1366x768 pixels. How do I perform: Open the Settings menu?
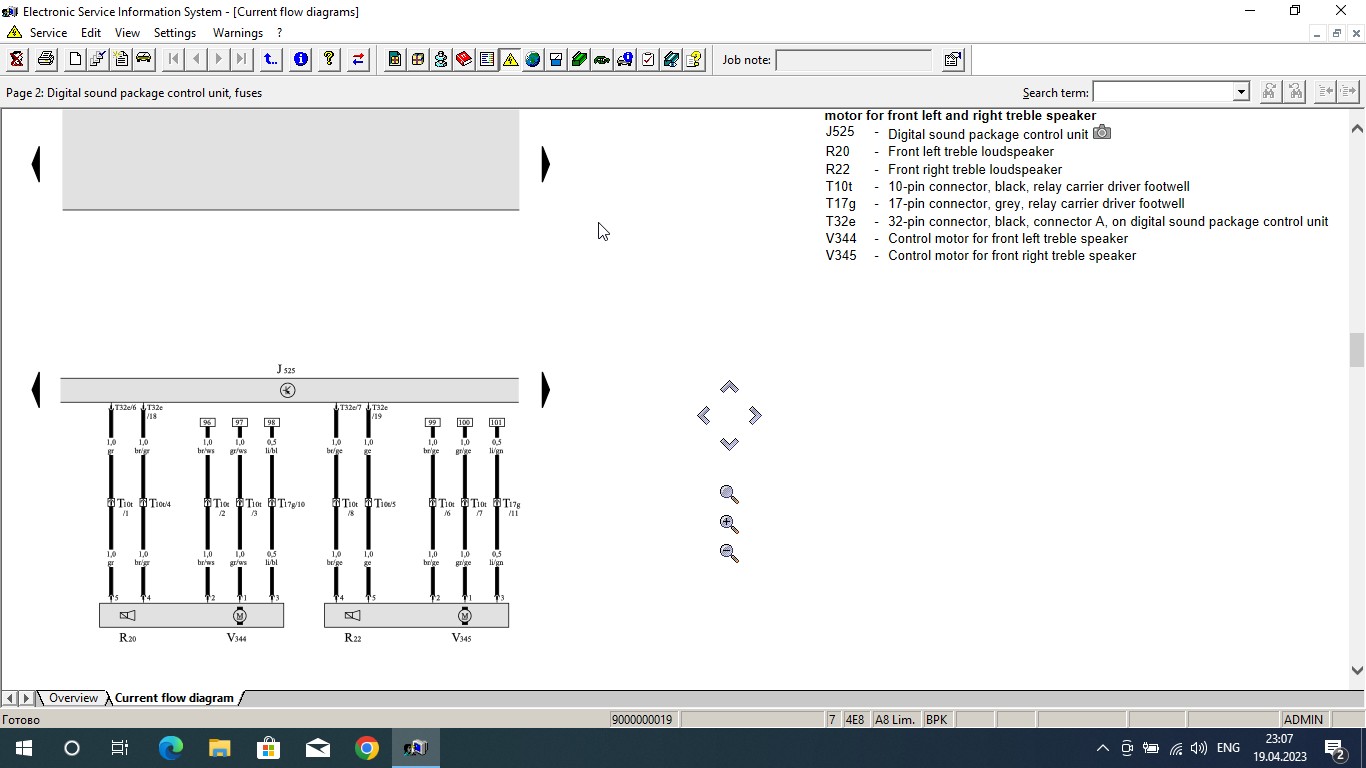[174, 33]
